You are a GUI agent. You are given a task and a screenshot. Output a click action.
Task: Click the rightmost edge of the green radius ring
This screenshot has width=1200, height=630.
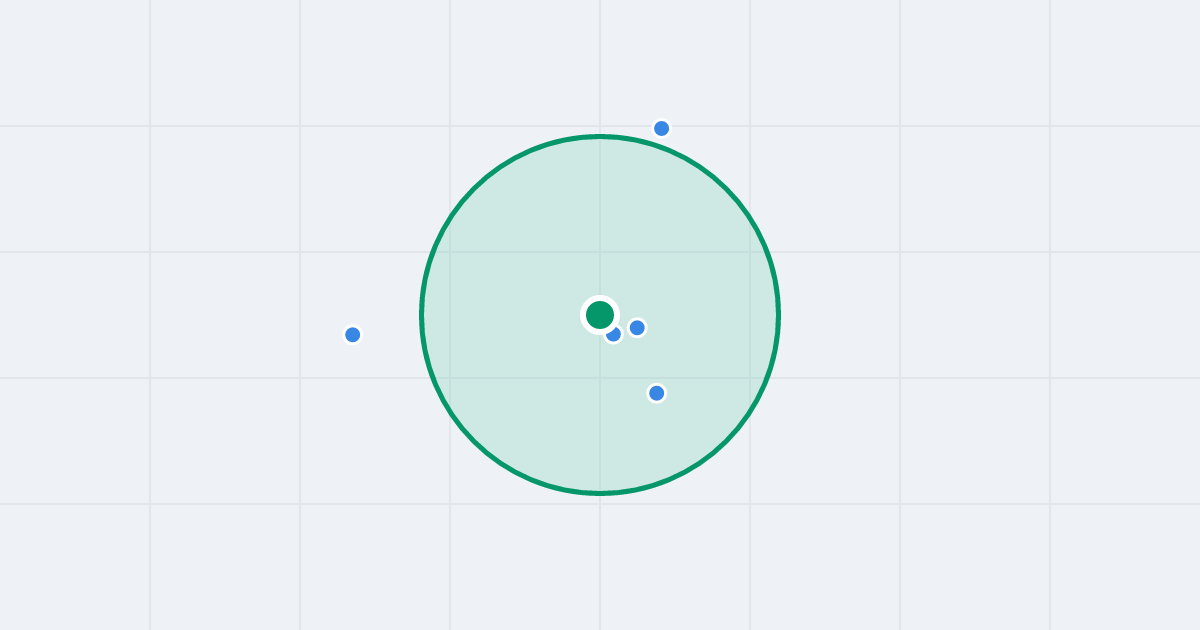click(779, 315)
